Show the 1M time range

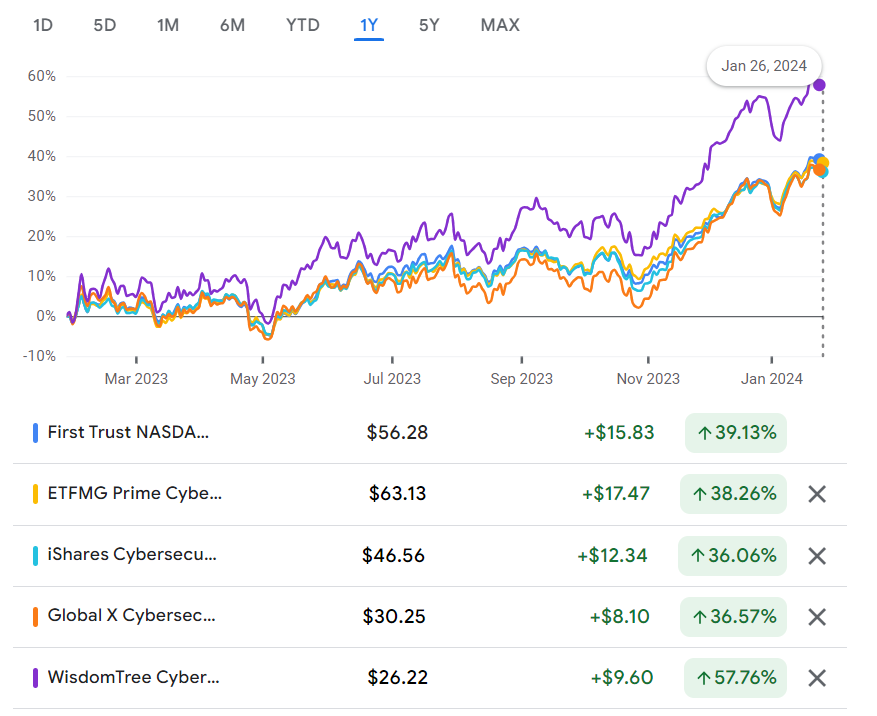point(168,25)
